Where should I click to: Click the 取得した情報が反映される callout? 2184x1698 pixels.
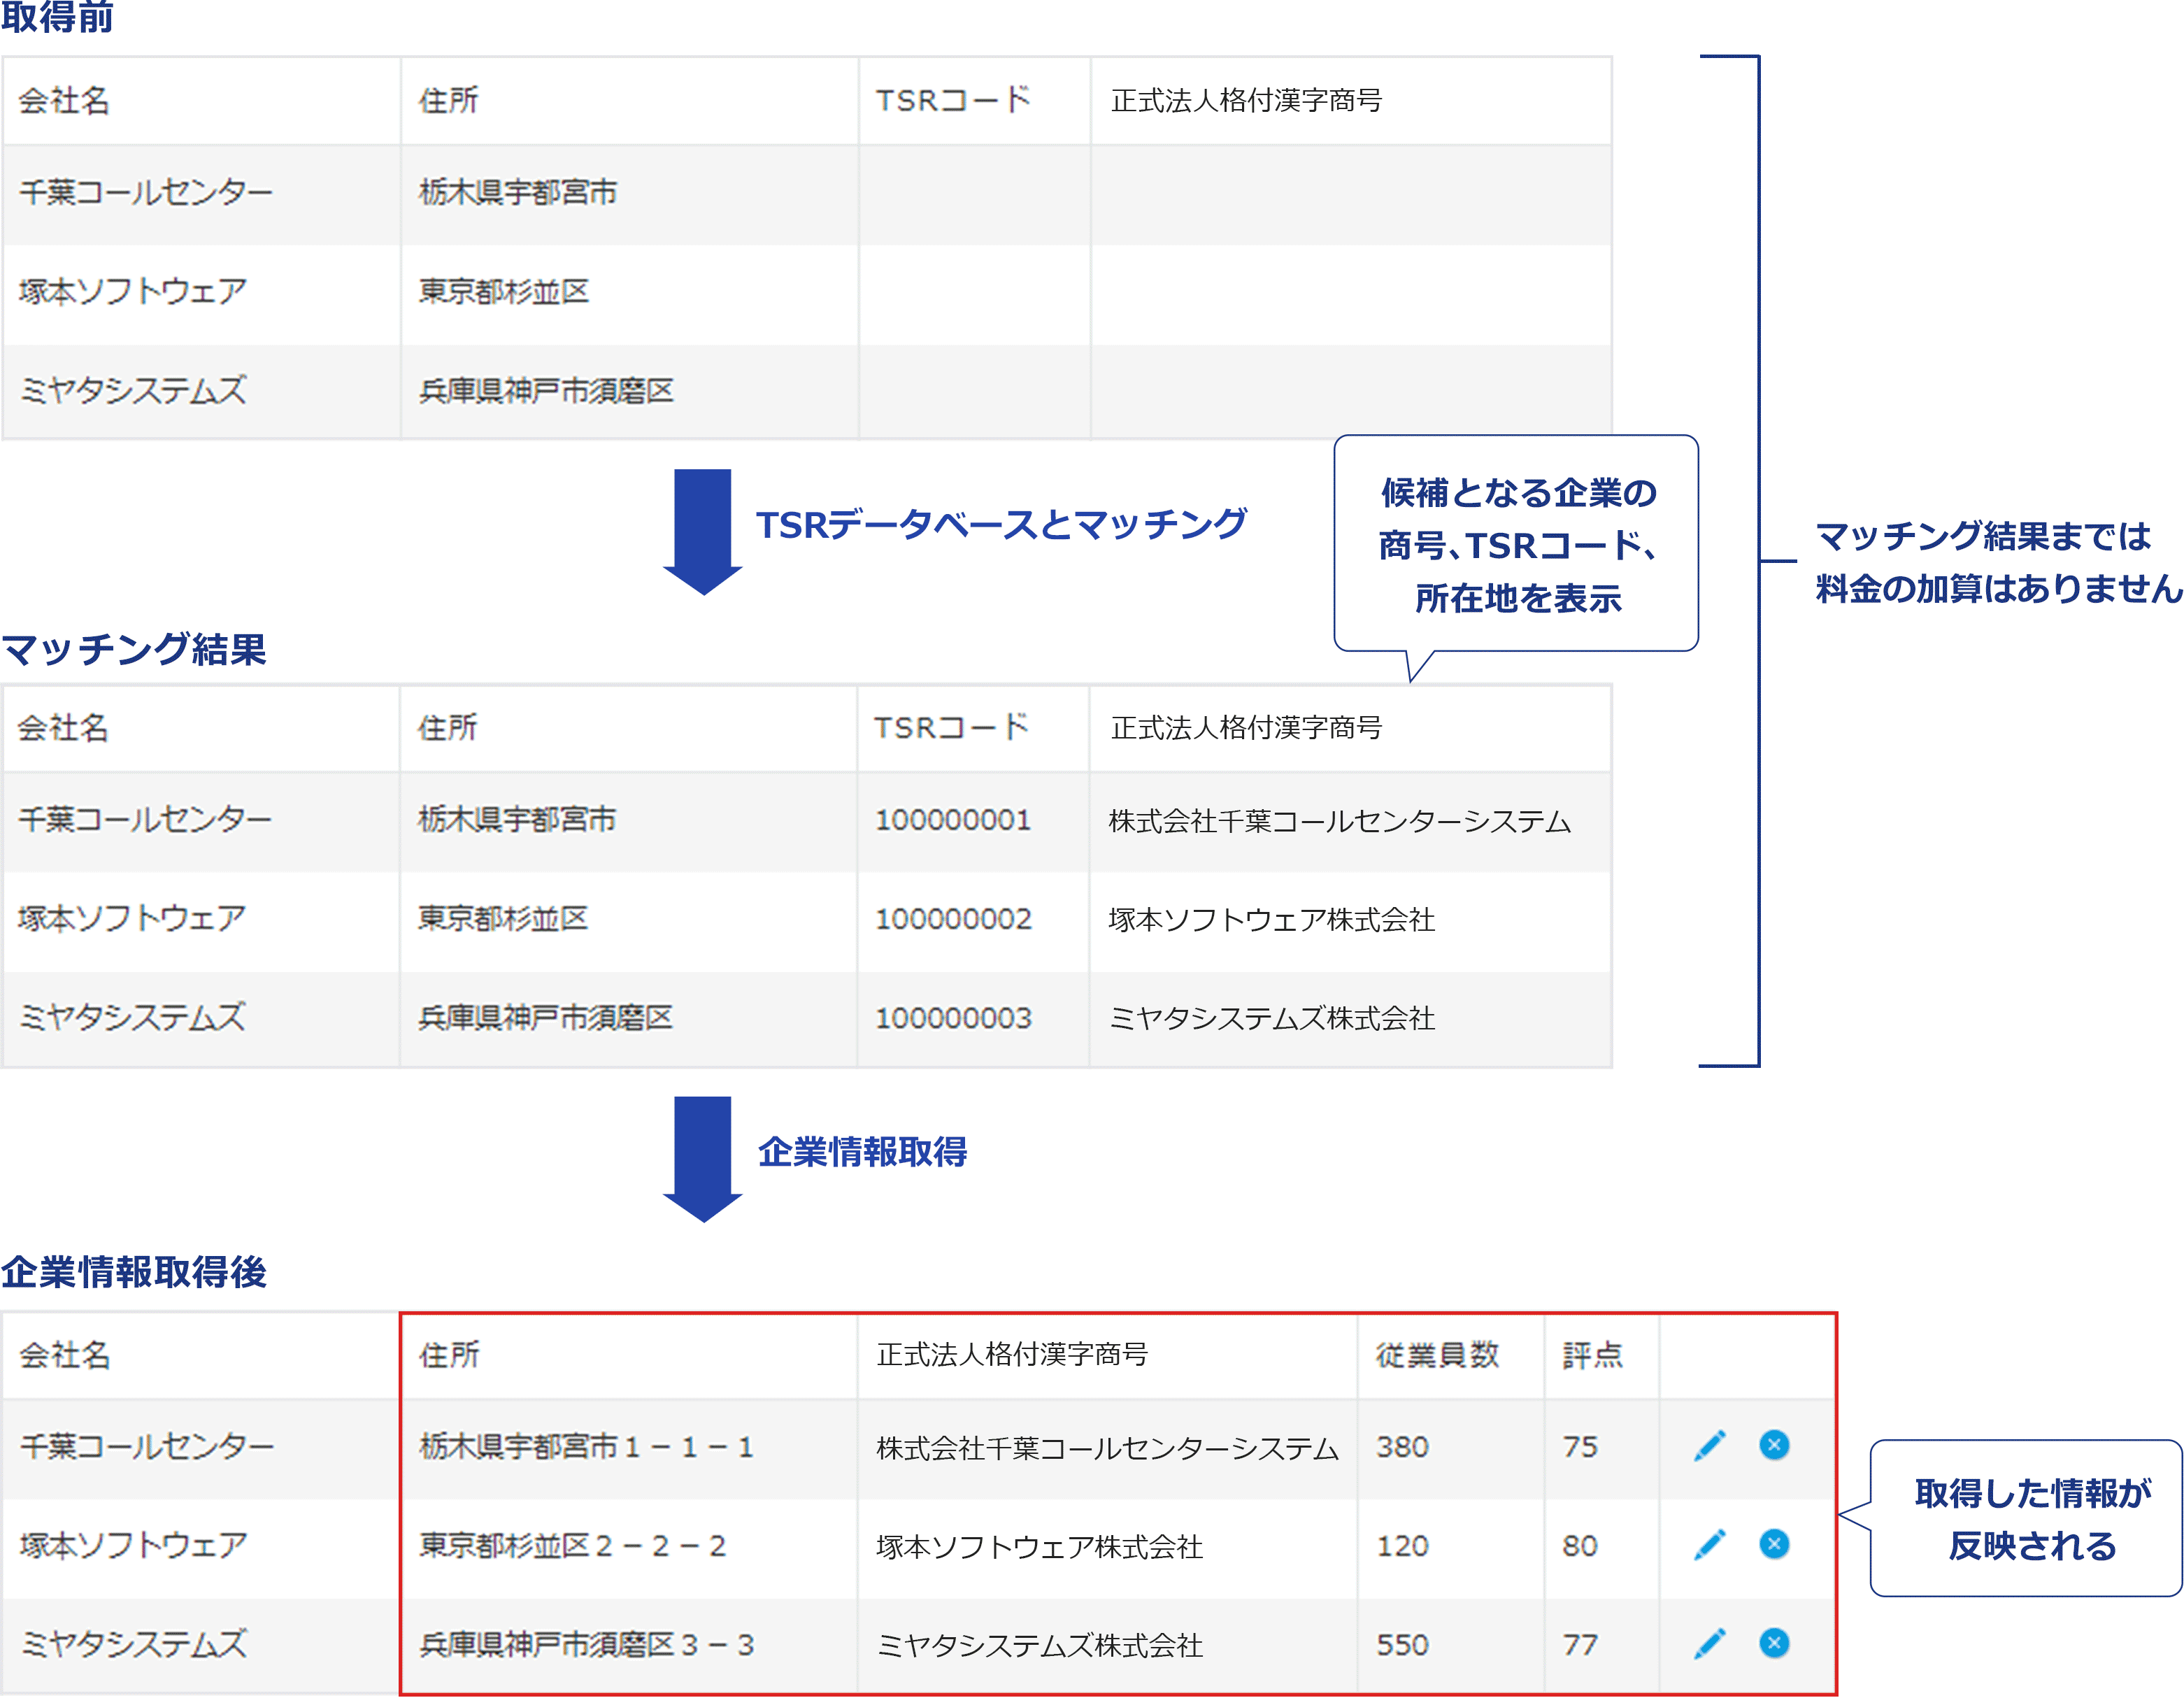(2030, 1519)
